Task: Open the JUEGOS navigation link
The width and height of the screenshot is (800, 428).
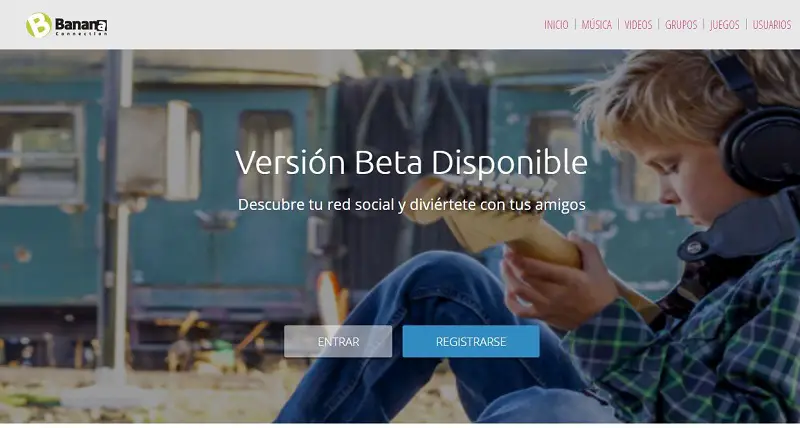Action: coord(724,25)
